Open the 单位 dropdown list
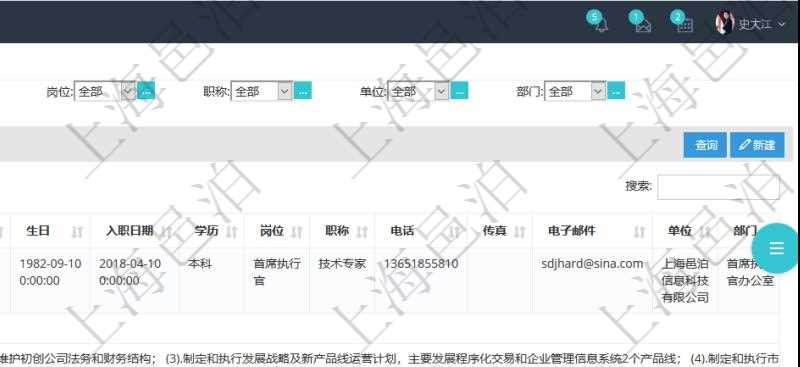Viewport: 800px width, 367px height. click(418, 91)
